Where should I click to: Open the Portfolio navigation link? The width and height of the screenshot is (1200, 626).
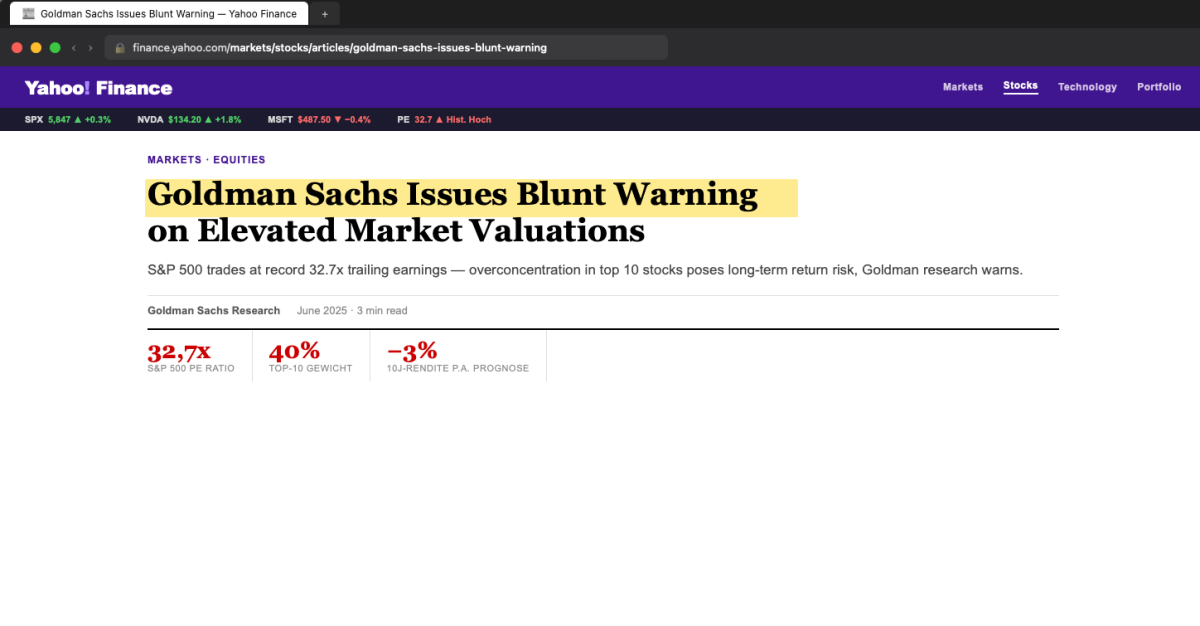pos(1159,87)
